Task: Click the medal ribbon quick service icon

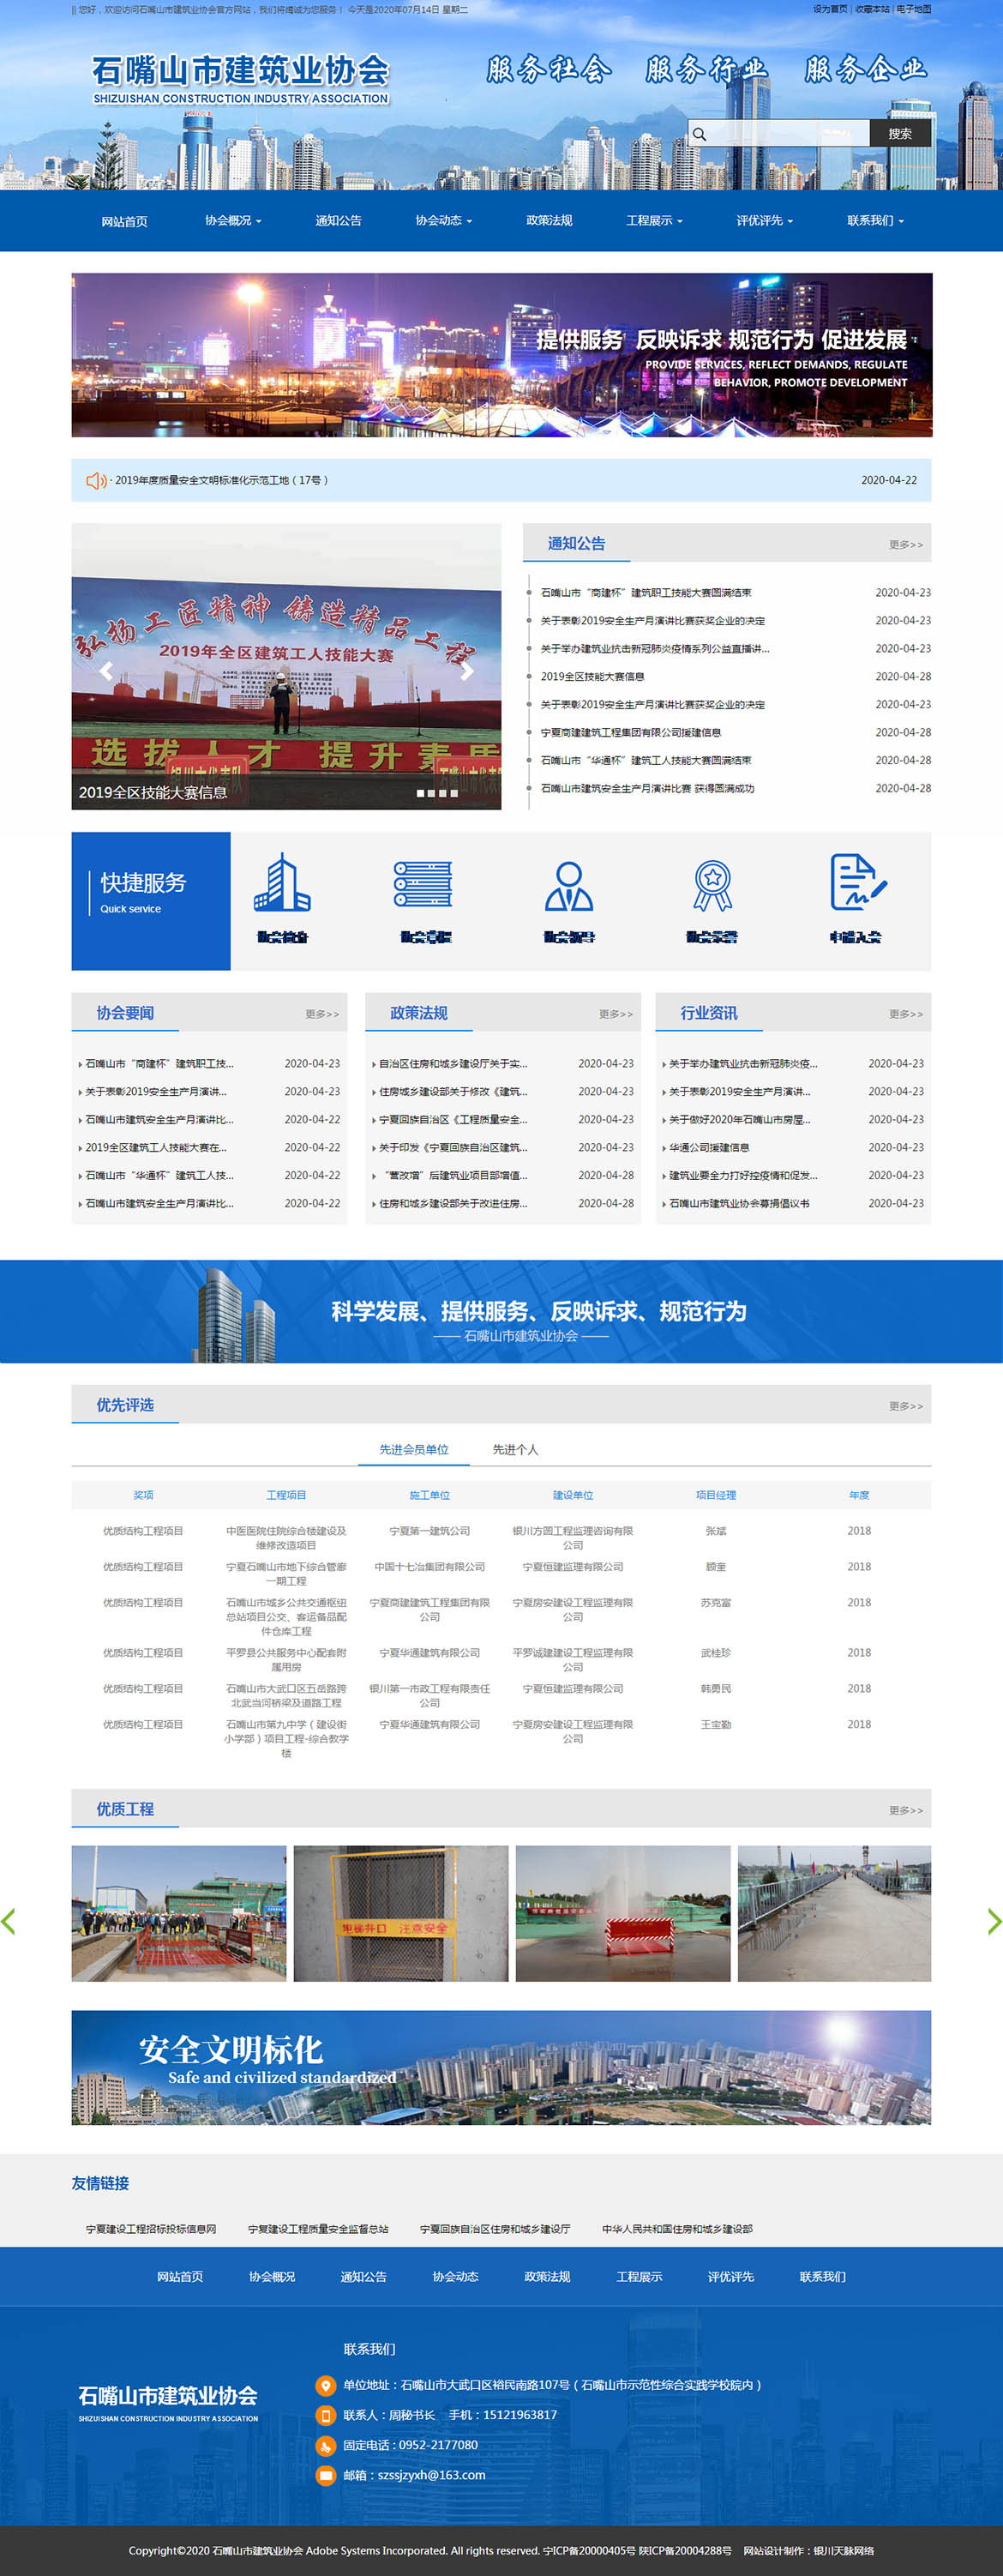Action: click(x=712, y=885)
